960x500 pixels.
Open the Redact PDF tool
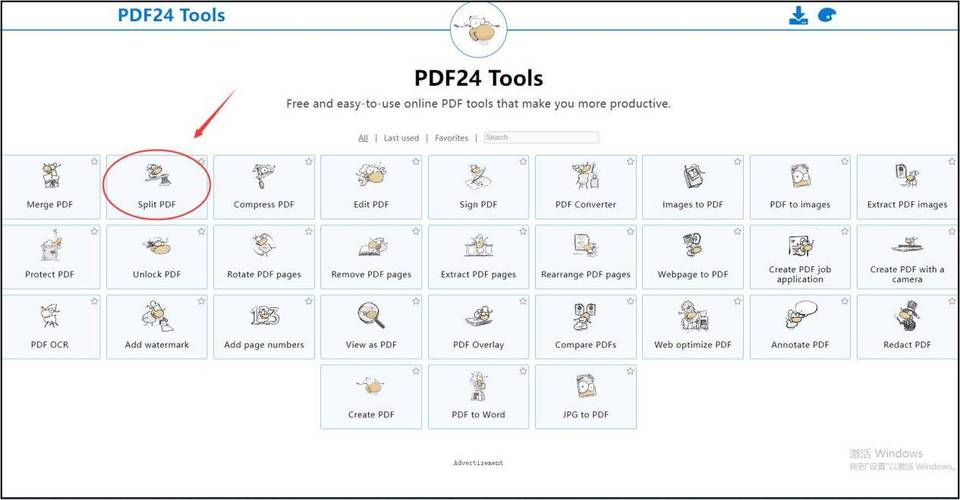click(x=907, y=327)
